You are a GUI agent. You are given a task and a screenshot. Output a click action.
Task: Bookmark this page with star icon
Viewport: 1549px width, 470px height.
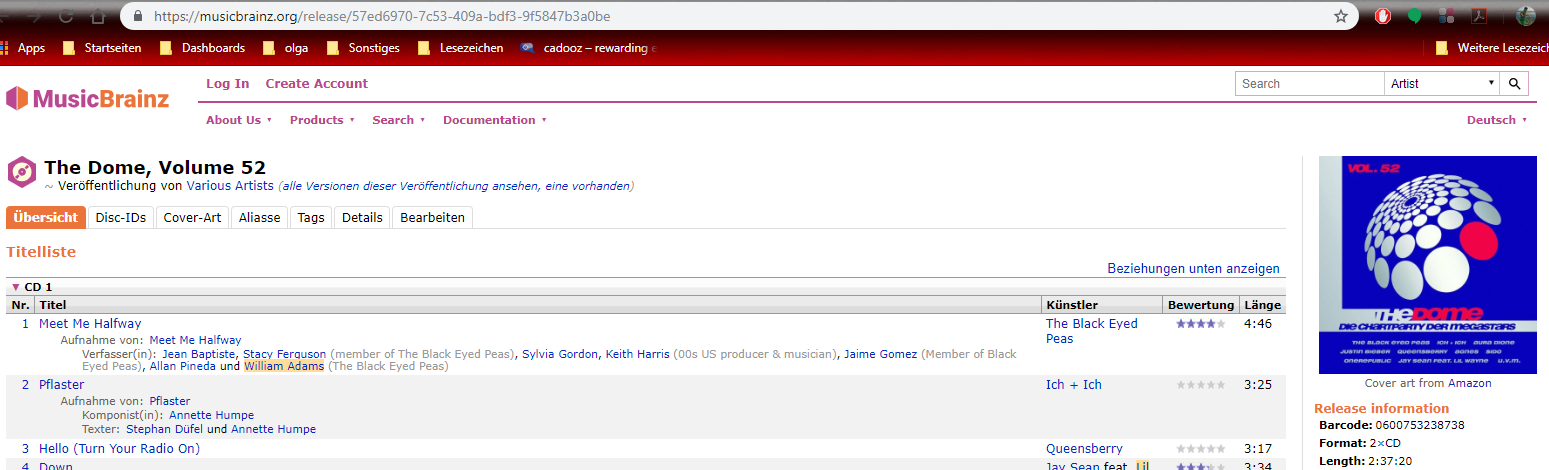coord(1340,16)
